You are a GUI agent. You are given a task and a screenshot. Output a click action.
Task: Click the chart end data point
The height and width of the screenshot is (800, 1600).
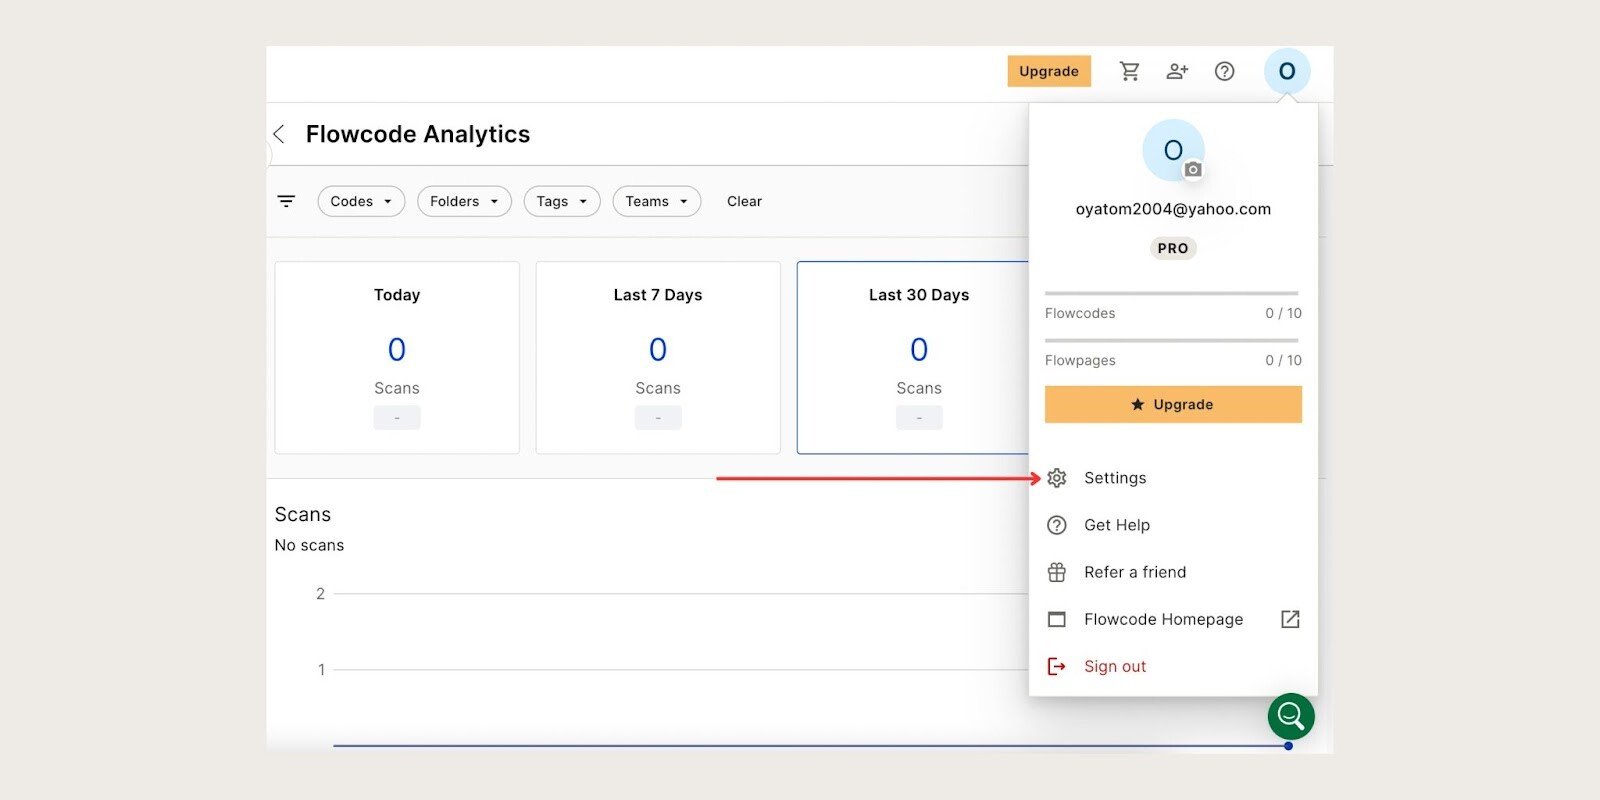click(x=1288, y=746)
